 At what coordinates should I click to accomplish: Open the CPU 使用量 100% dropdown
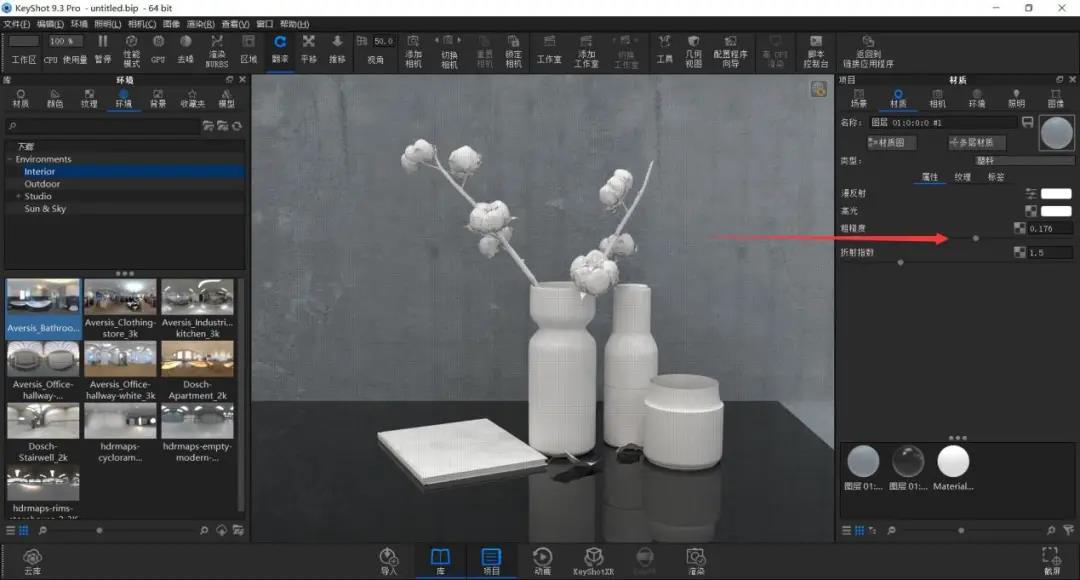[x=65, y=41]
